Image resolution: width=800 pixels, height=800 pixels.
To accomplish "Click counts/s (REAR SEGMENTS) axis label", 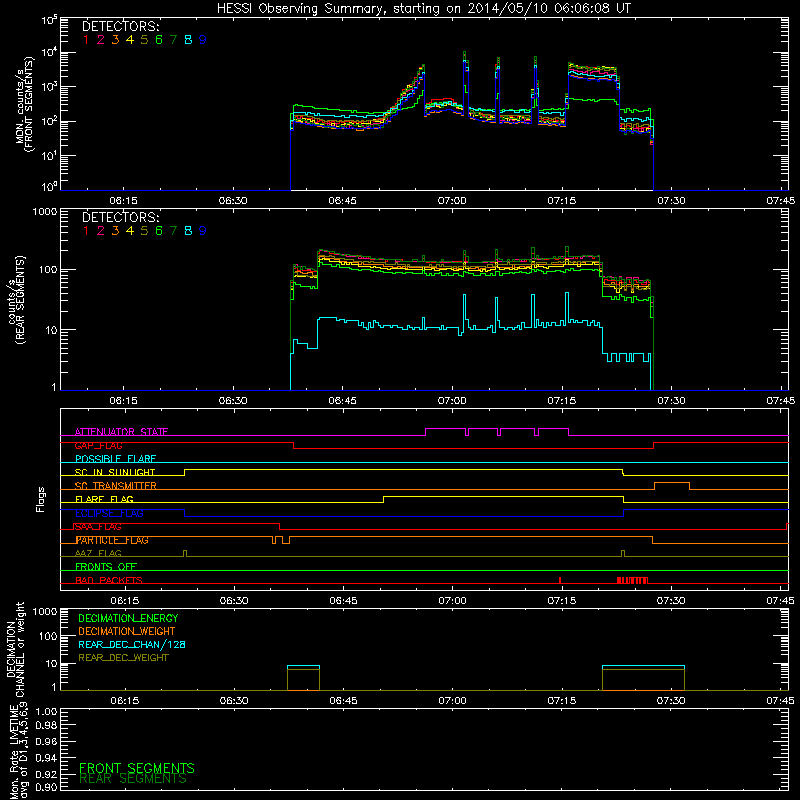I will point(16,300).
